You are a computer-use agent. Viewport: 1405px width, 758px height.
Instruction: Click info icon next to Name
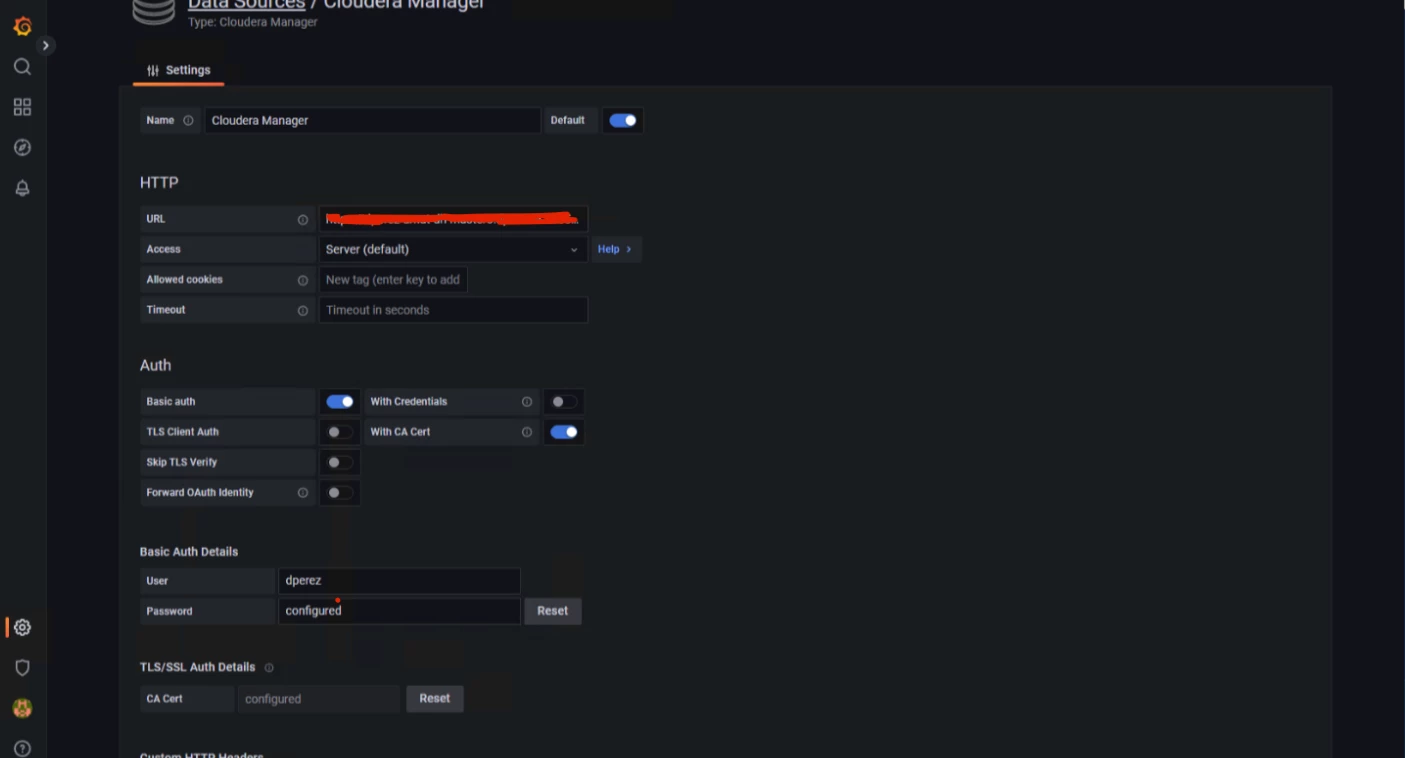click(x=188, y=120)
